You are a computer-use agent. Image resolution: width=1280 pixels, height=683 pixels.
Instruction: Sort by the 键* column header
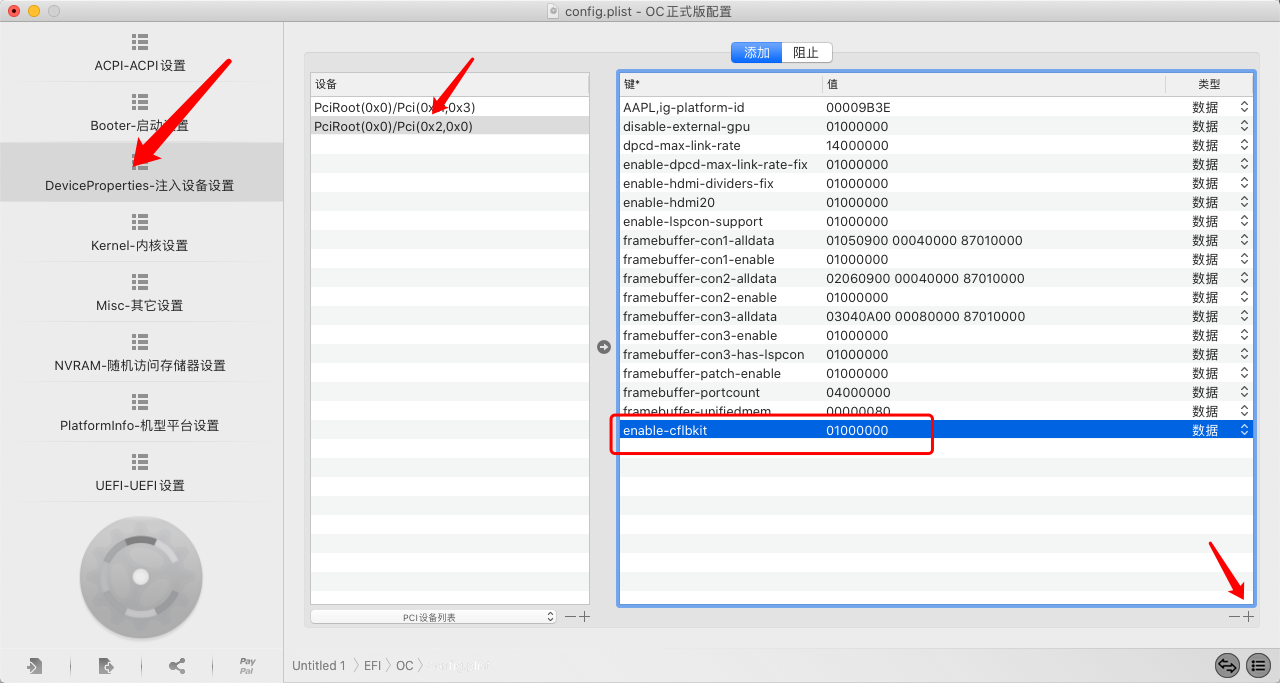coord(721,84)
